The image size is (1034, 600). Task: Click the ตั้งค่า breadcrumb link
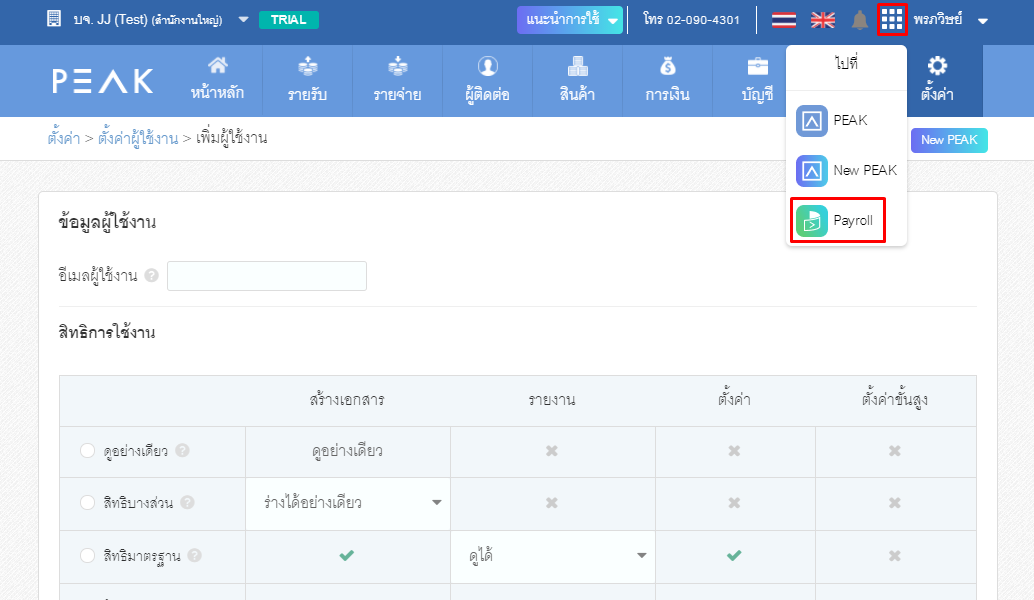point(63,138)
